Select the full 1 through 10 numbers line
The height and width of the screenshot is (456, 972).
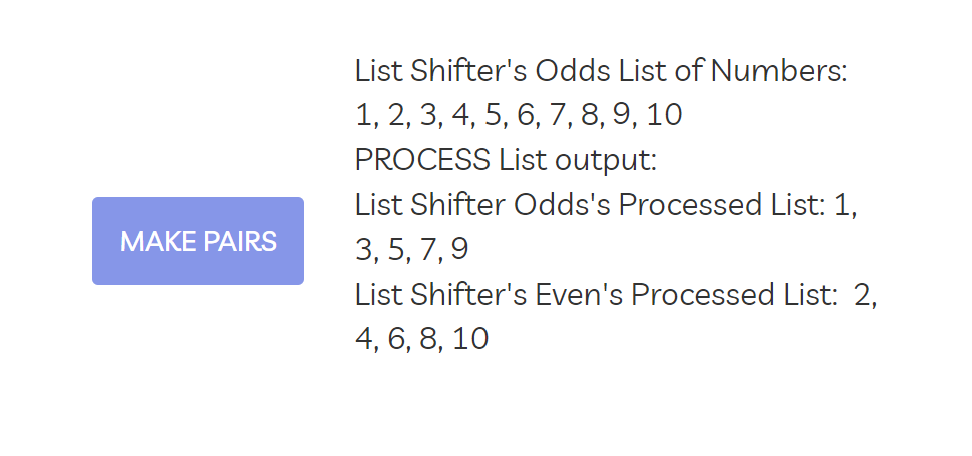click(x=519, y=116)
